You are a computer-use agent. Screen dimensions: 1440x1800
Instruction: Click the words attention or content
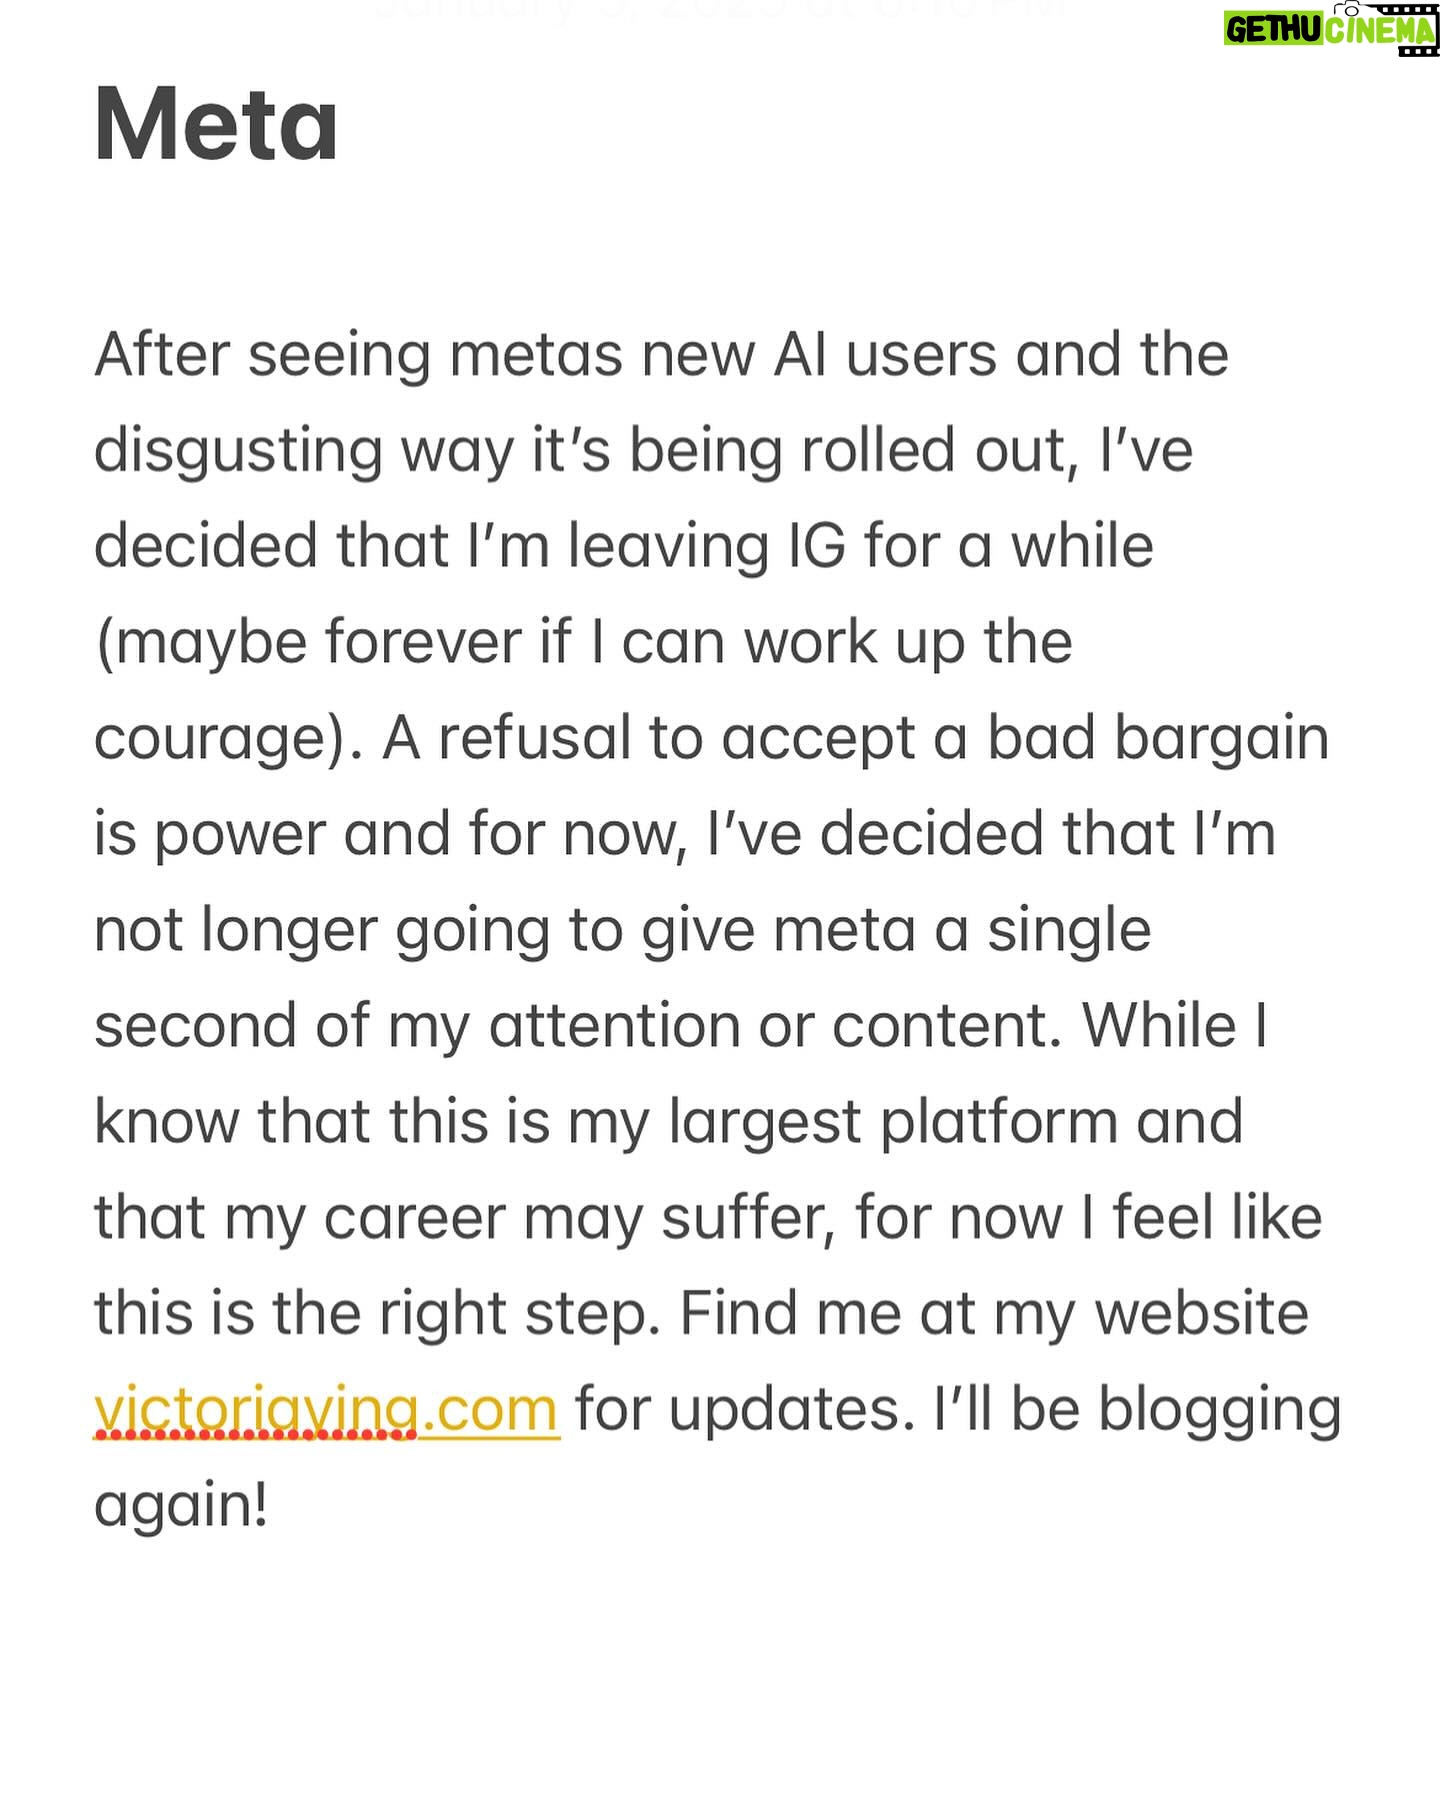(775, 1027)
